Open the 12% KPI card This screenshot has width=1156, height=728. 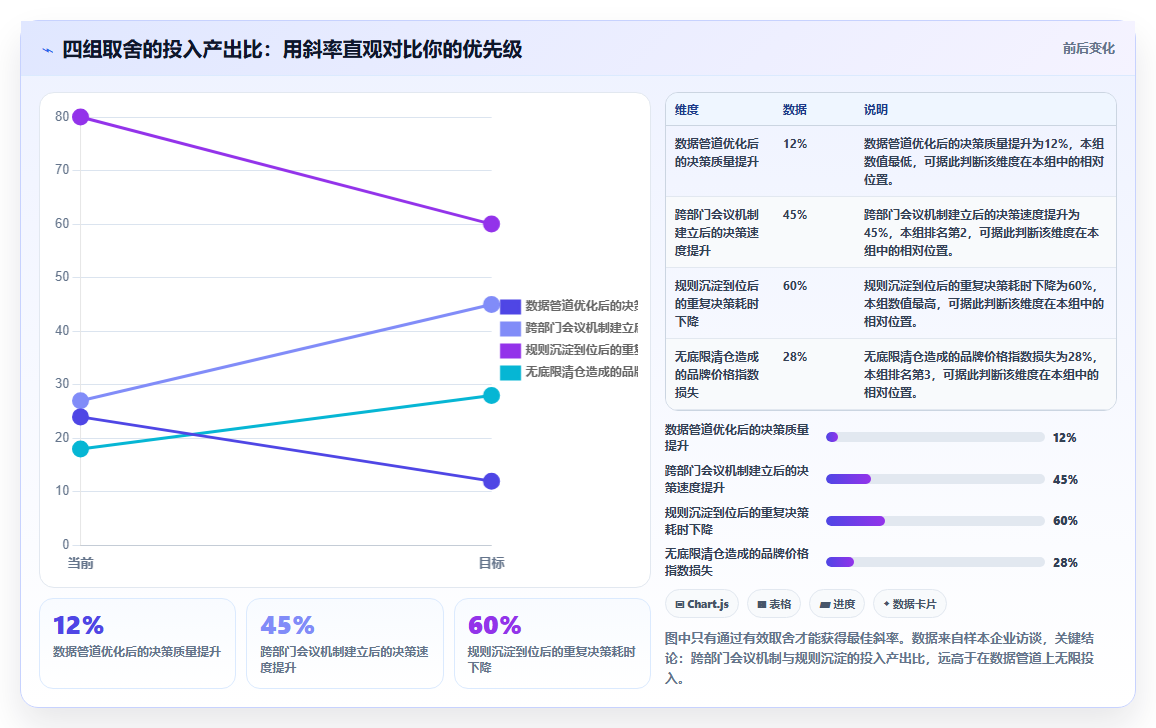click(137, 643)
